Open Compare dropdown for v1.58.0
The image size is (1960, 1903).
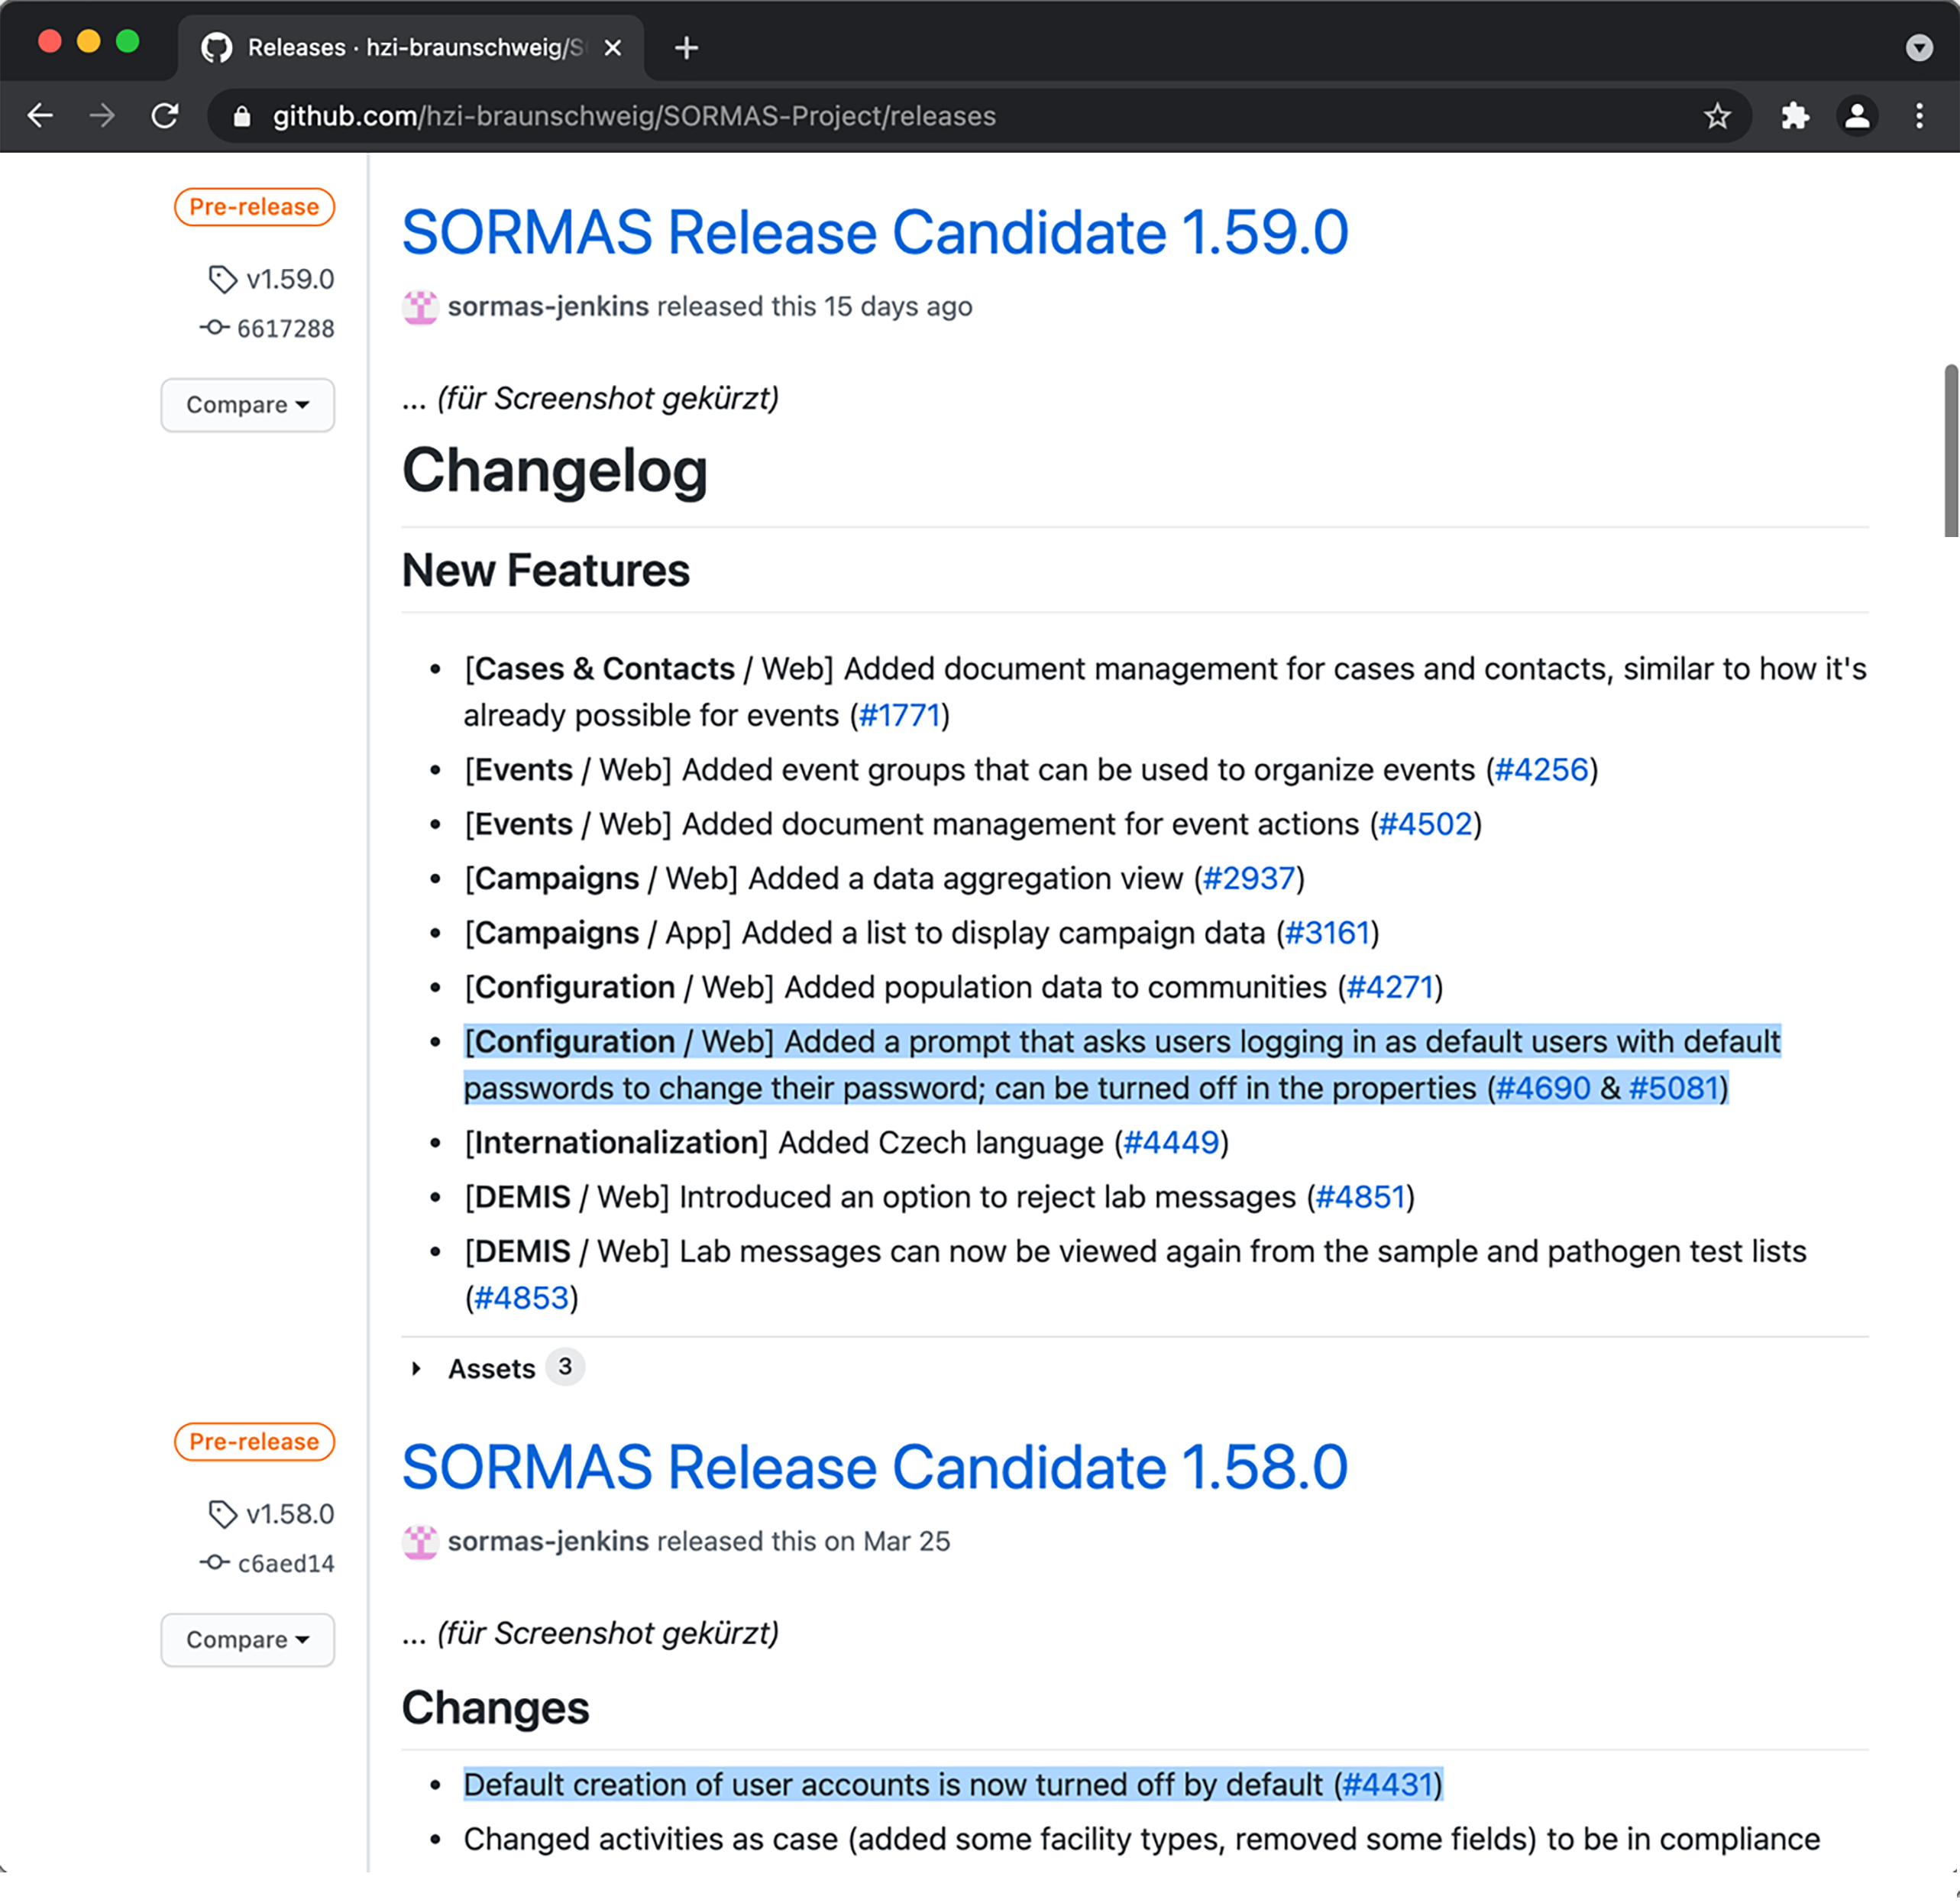coord(247,1639)
